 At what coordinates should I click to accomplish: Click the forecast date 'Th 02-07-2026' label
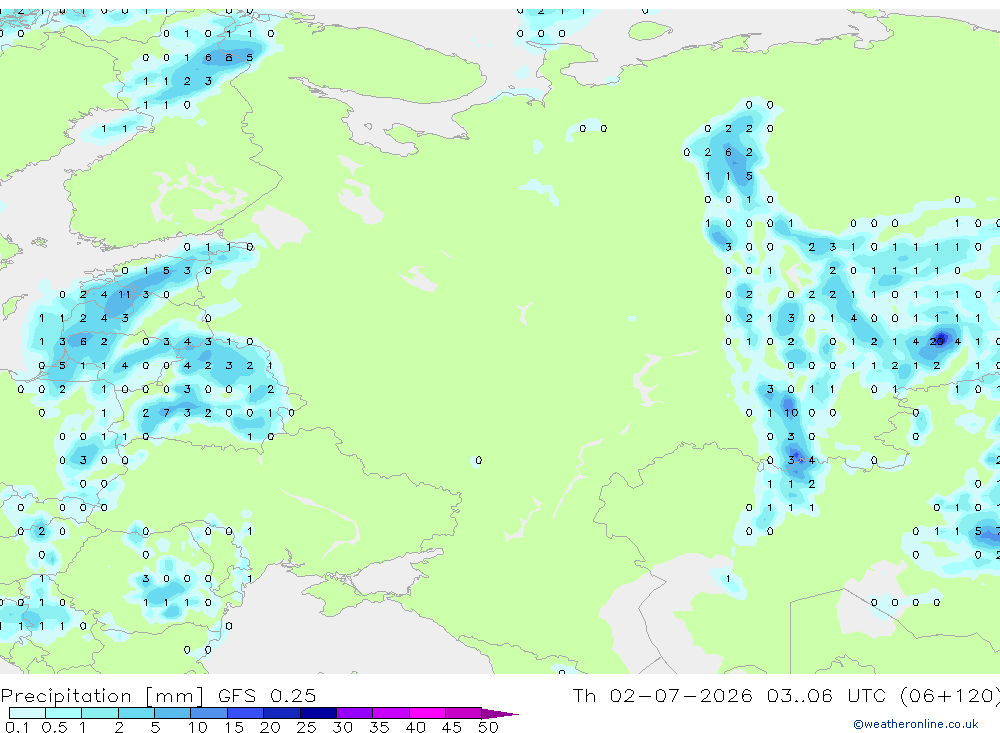pyautogui.click(x=662, y=695)
